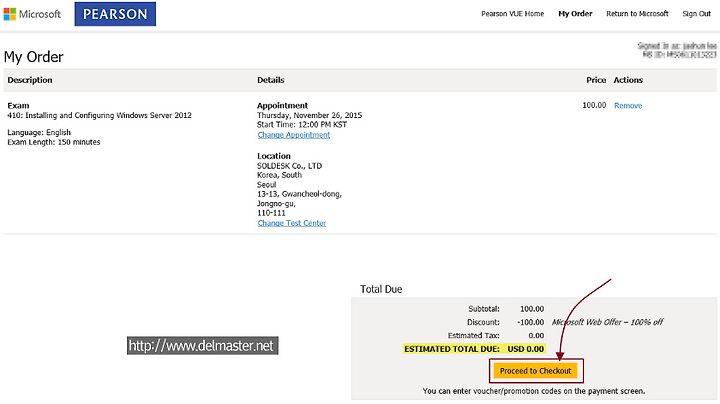Open the My Order menu item
720x404 pixels.
575,14
